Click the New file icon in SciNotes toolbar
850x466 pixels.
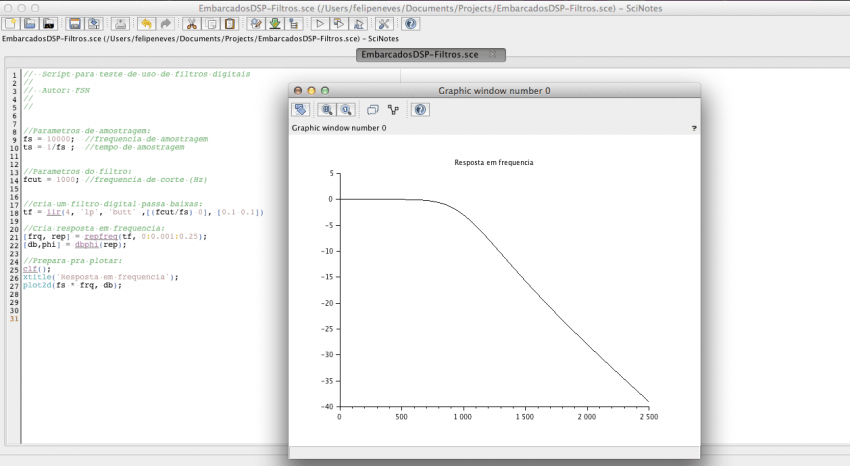(12, 24)
